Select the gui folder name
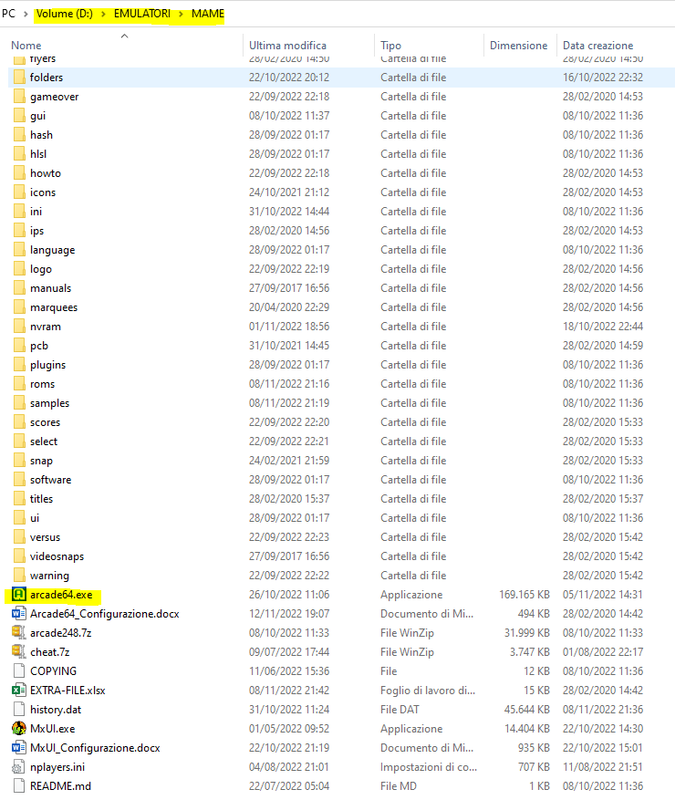675x800 pixels. 38,116
